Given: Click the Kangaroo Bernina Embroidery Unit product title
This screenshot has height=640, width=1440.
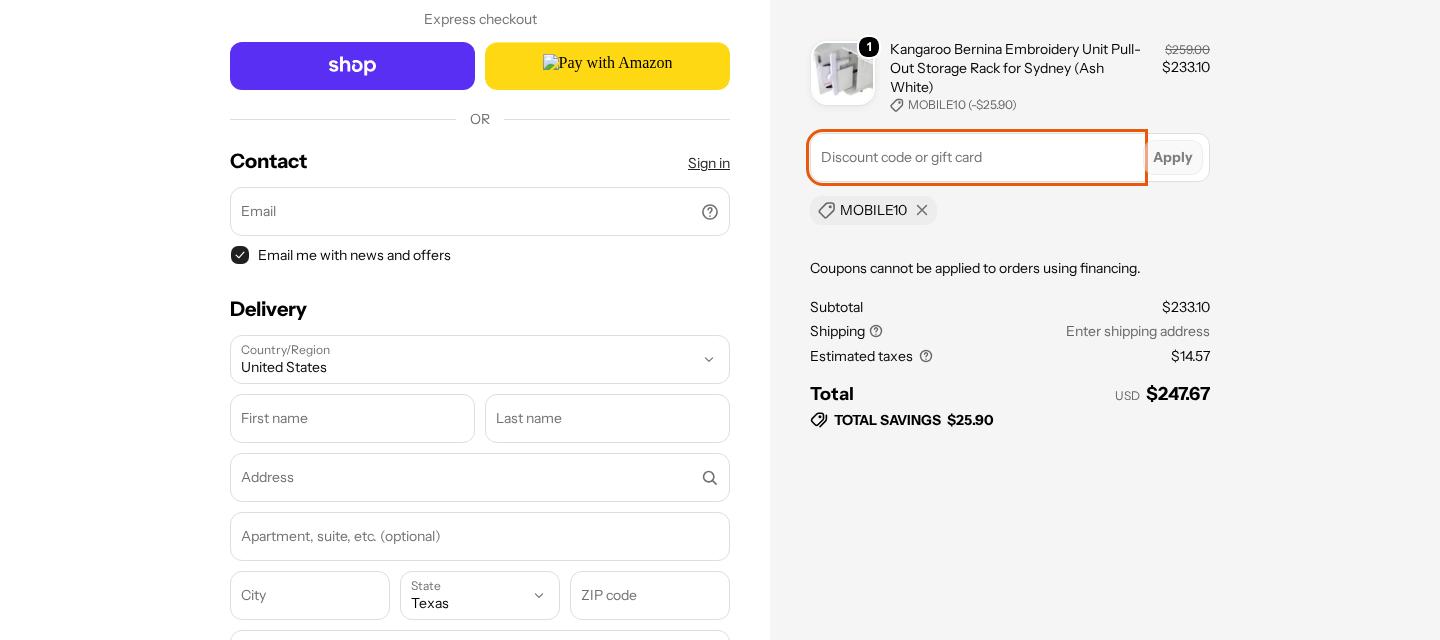Looking at the screenshot, I should tap(1015, 68).
